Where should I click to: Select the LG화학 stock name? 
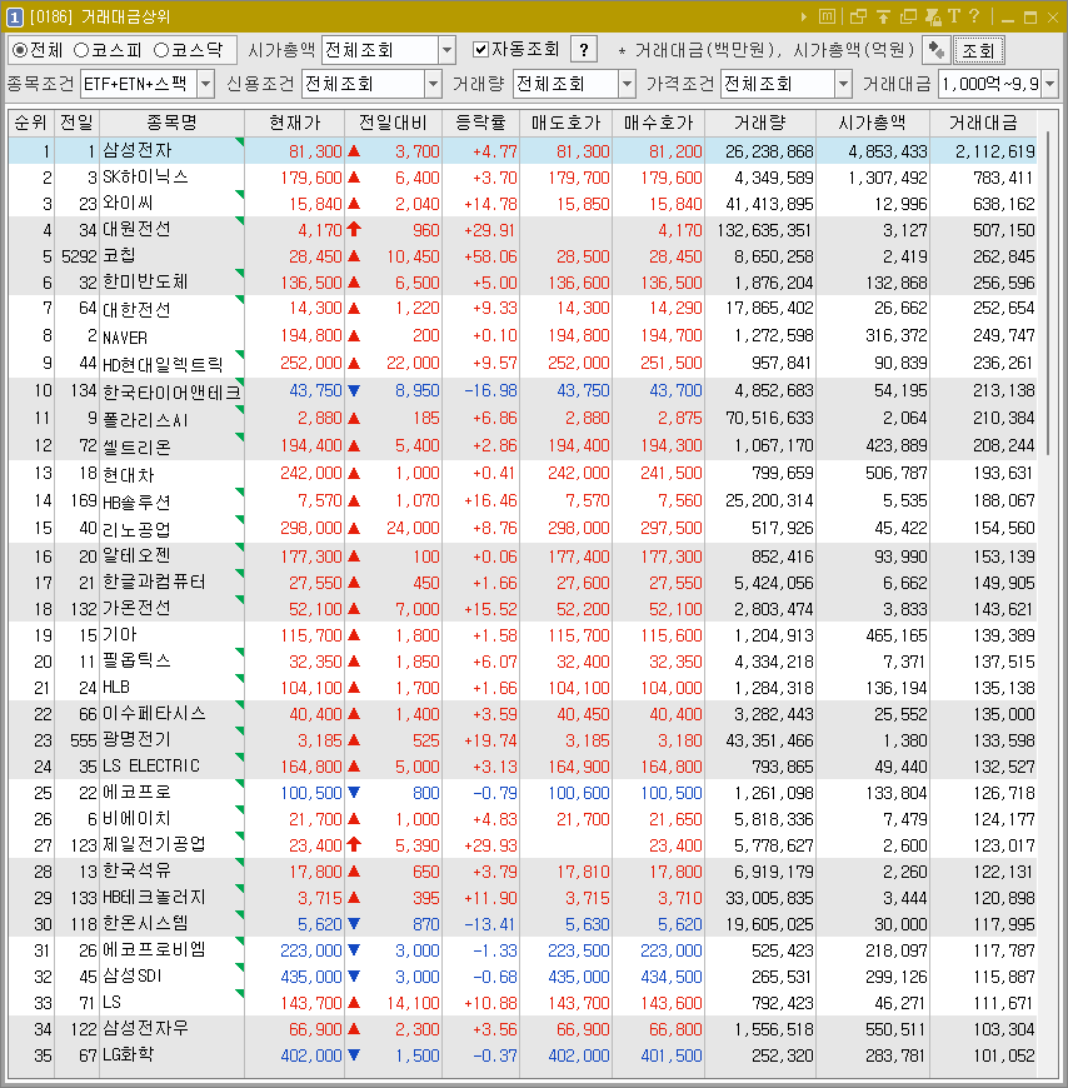[128, 1055]
